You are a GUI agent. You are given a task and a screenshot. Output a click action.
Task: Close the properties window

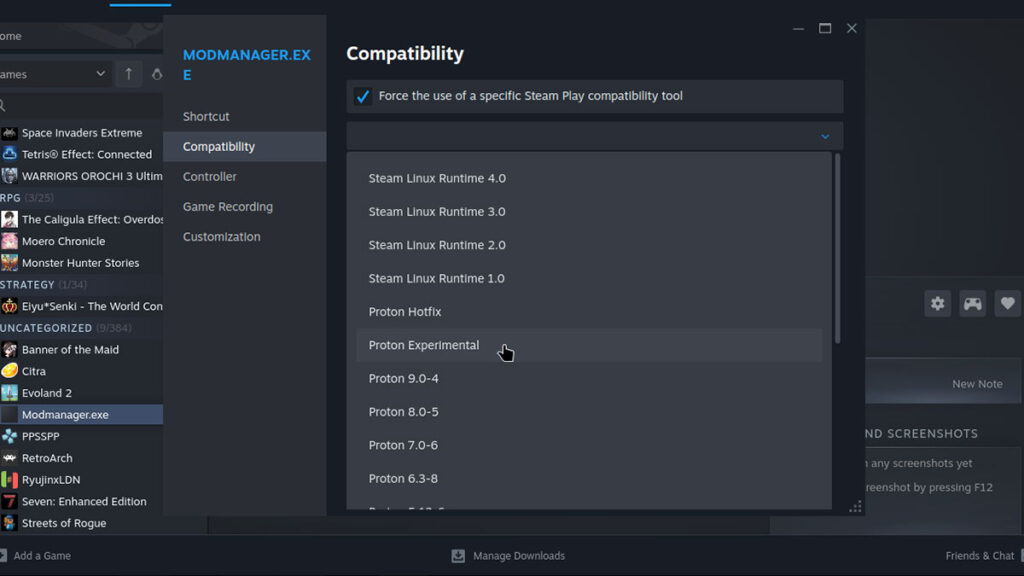pos(852,28)
